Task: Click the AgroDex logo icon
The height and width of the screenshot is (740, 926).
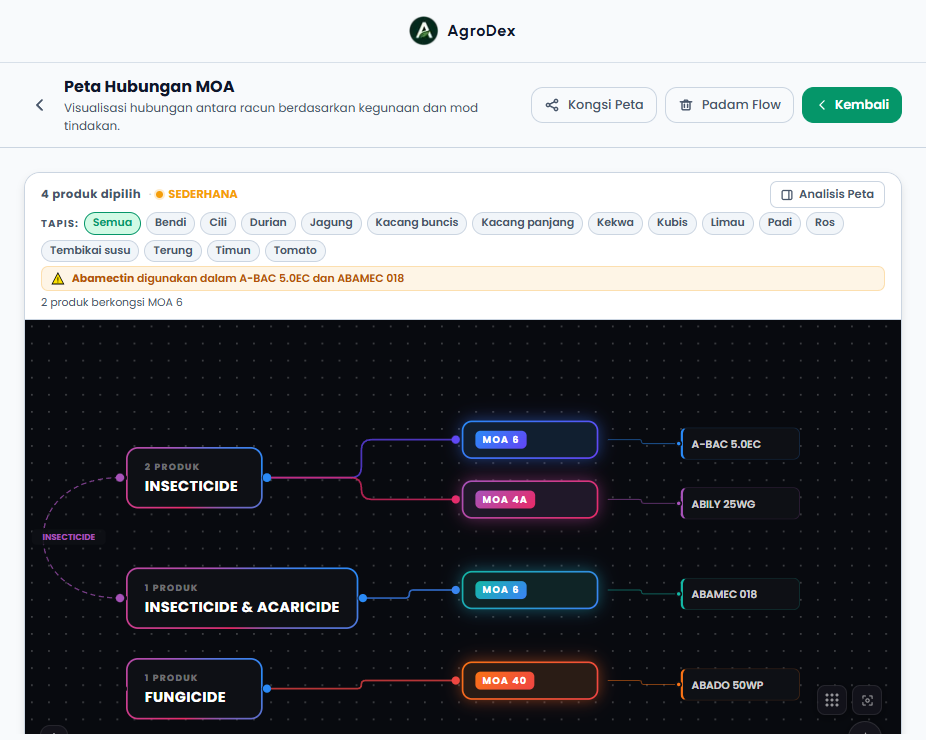Action: point(423,31)
